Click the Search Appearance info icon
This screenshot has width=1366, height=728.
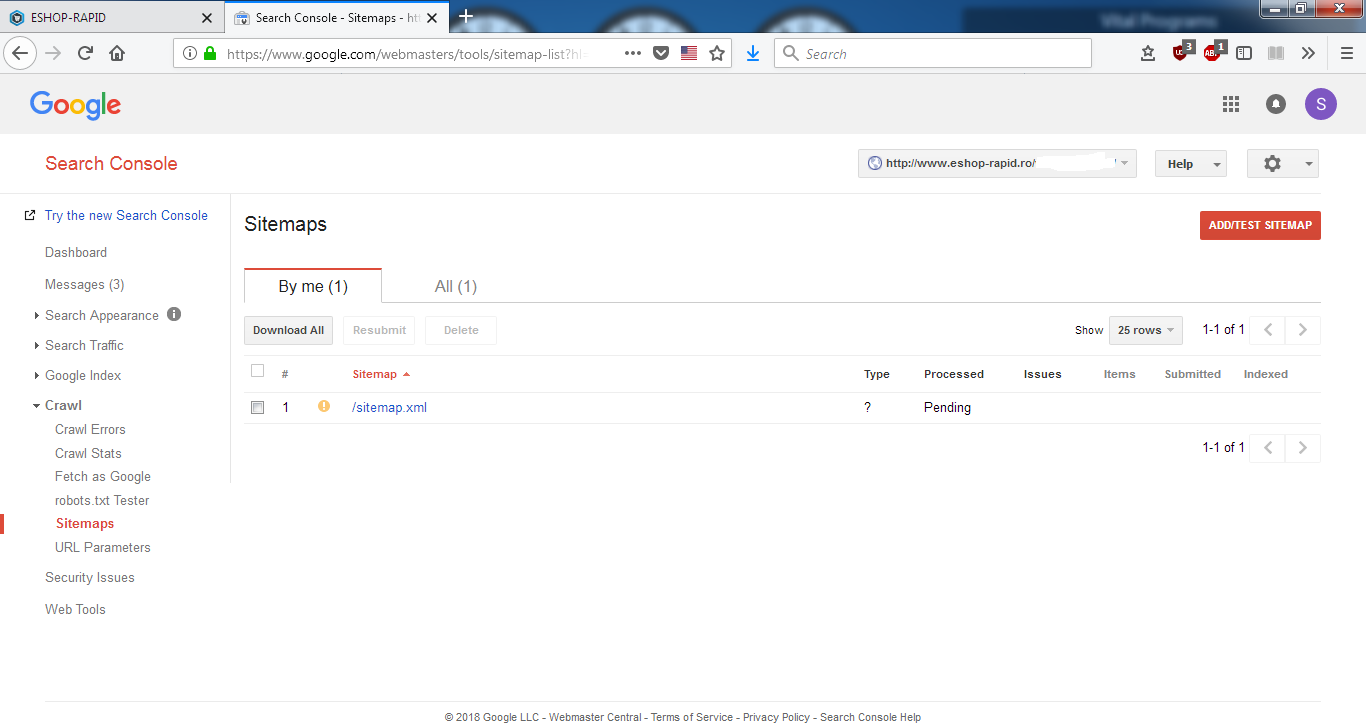click(x=174, y=314)
